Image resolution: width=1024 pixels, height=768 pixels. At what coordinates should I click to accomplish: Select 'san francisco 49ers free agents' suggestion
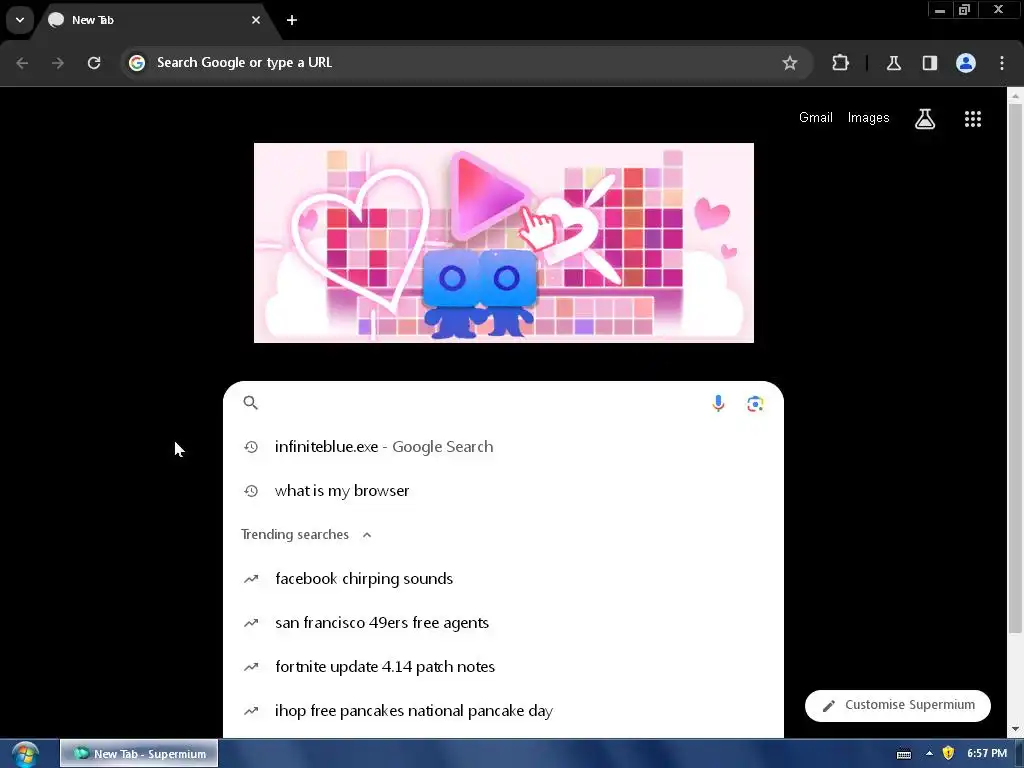pos(503,622)
